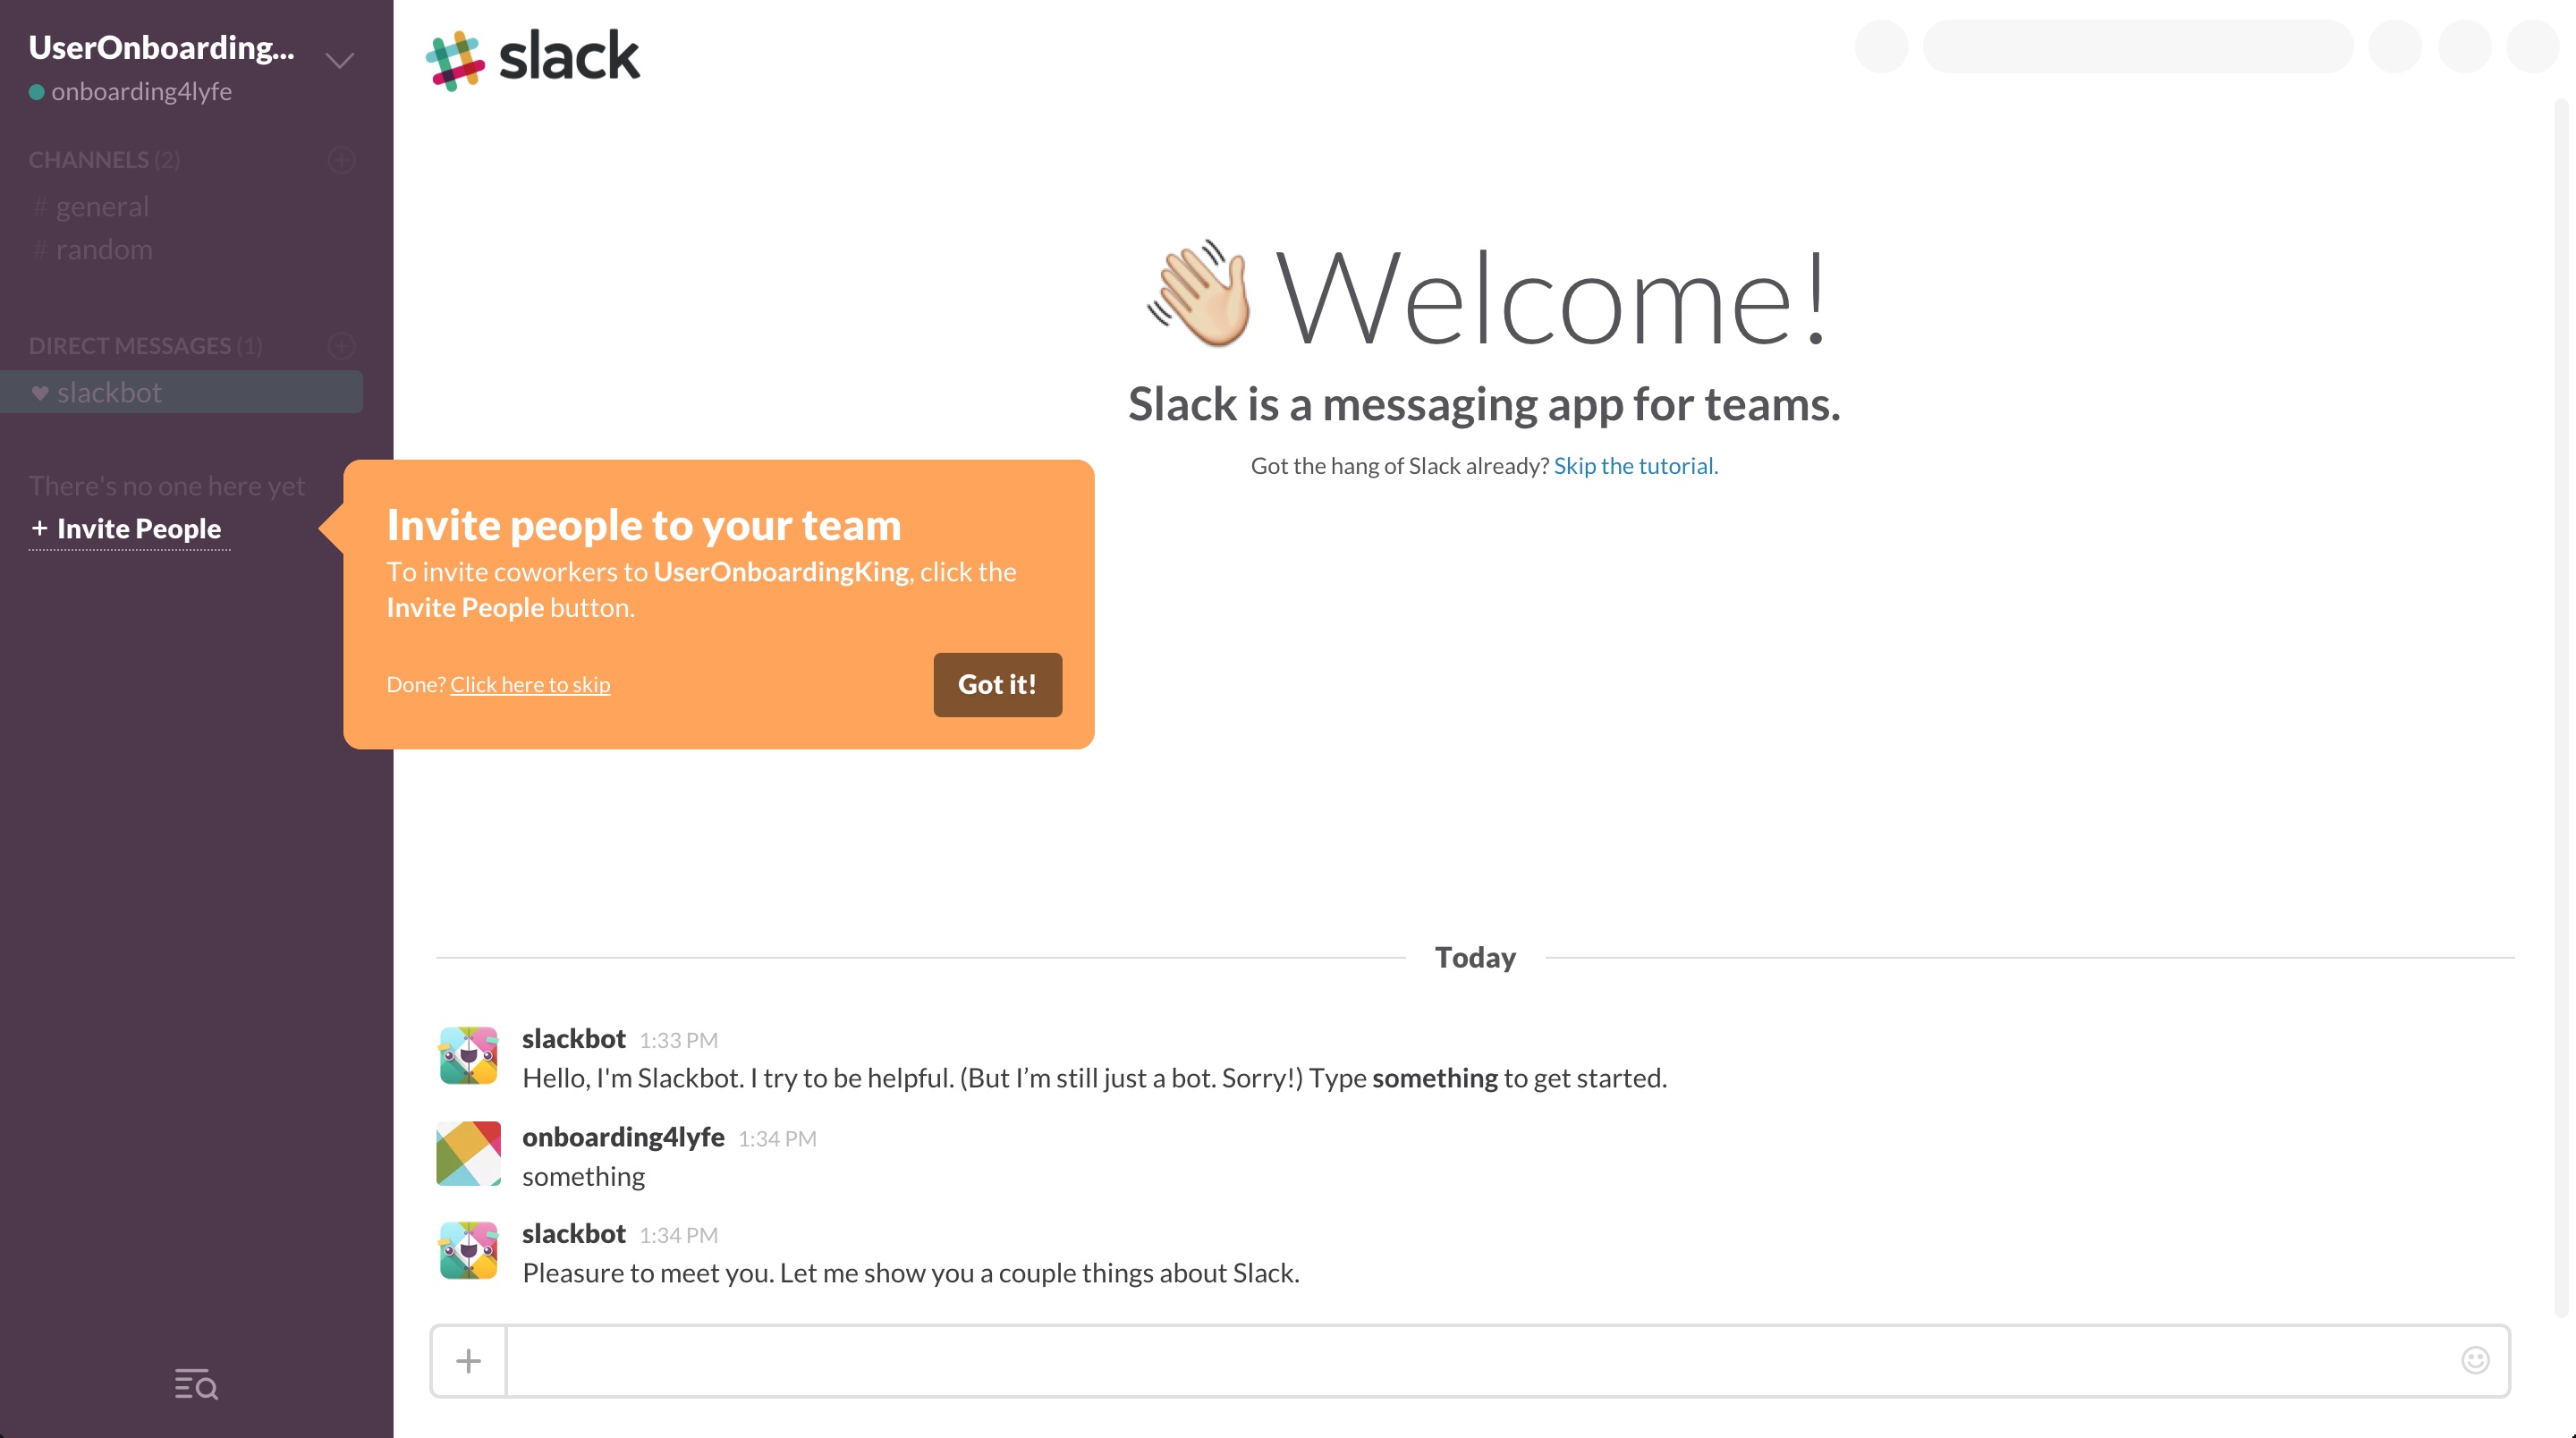Click the slackbot 1:34 PM timestamp
The image size is (2576, 1438).
[x=679, y=1236]
